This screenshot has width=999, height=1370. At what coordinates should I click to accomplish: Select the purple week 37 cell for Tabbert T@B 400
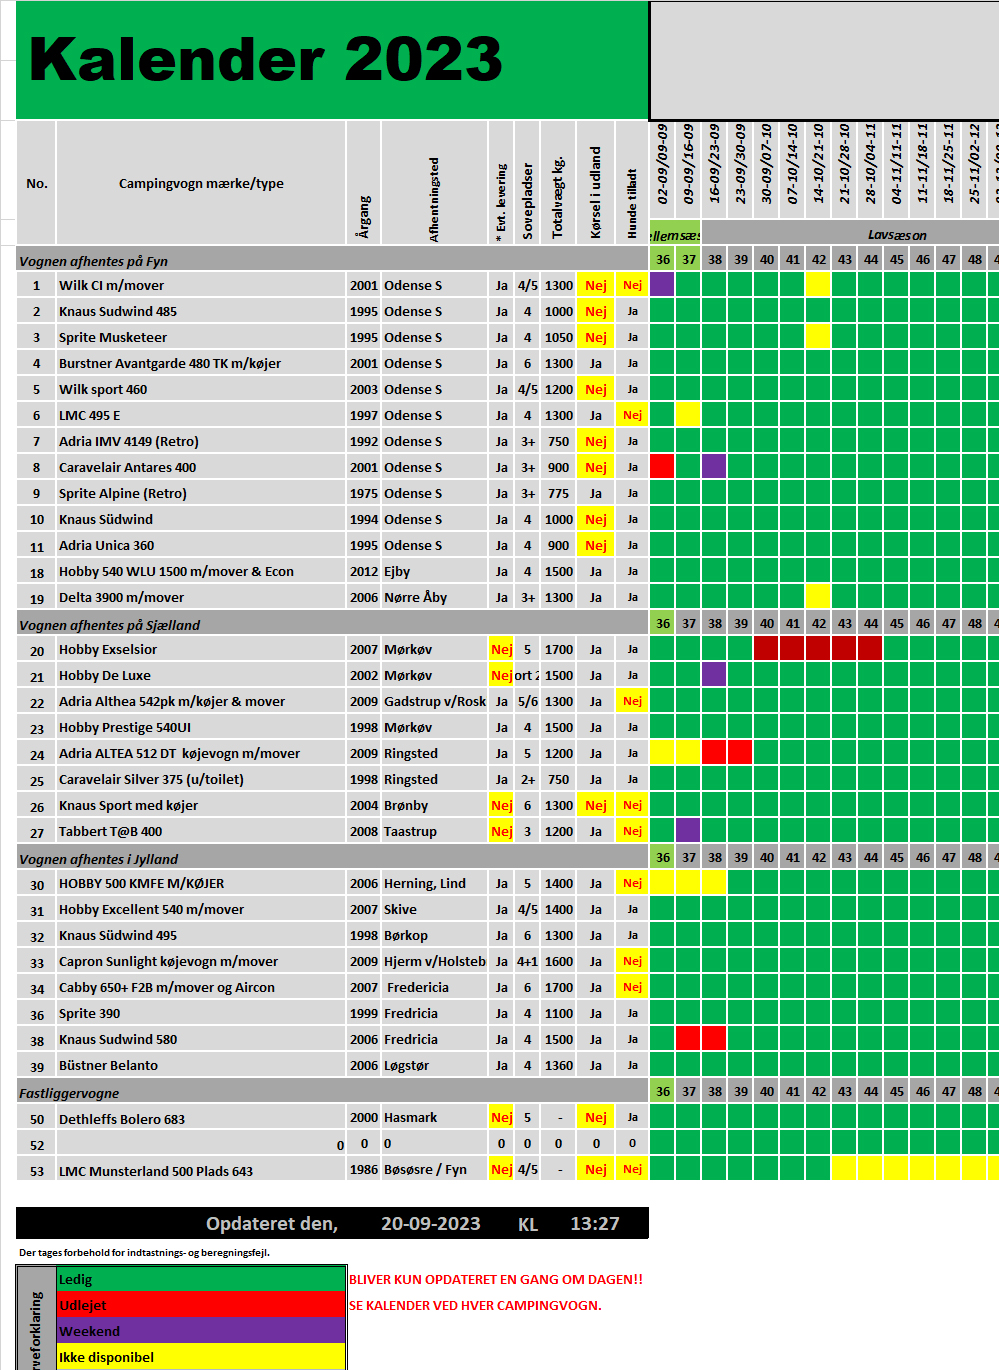(x=688, y=831)
